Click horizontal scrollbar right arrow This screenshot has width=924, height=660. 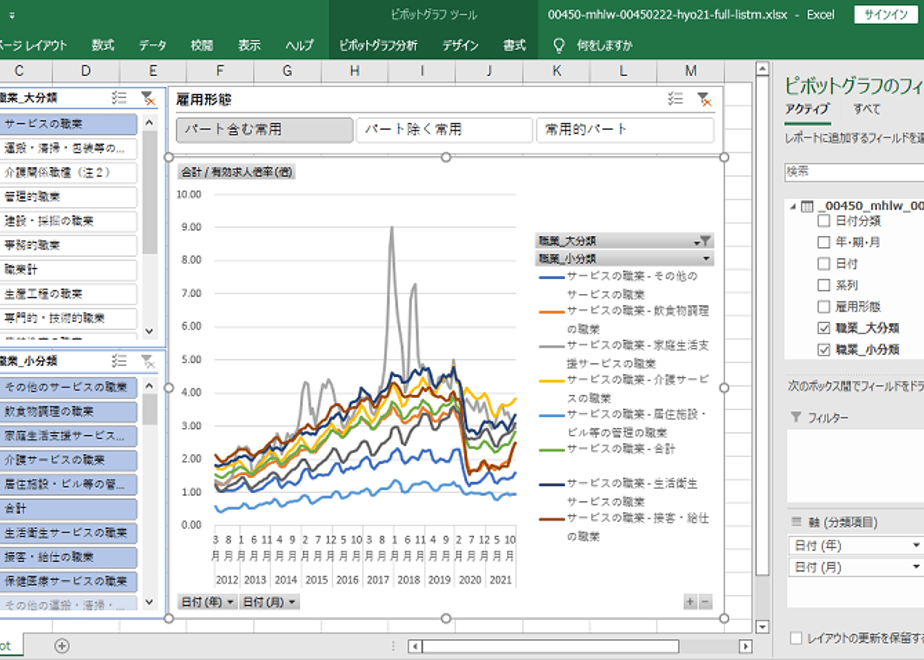tap(745, 646)
